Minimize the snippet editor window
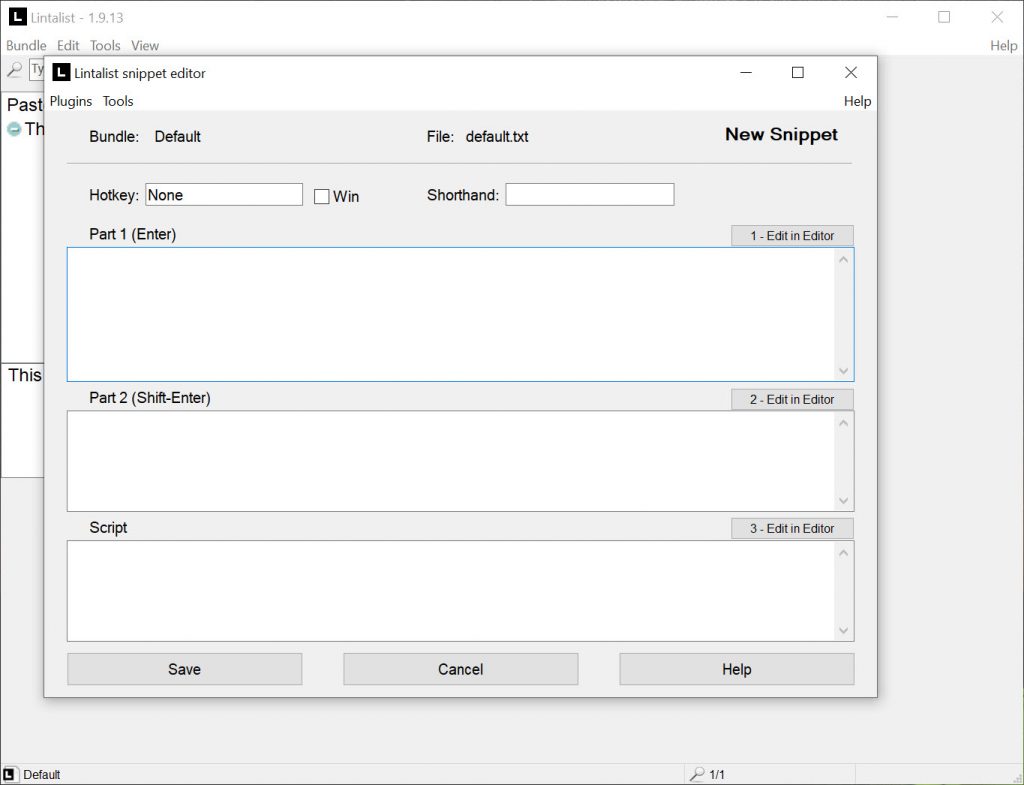The height and width of the screenshot is (785, 1024). [x=746, y=72]
